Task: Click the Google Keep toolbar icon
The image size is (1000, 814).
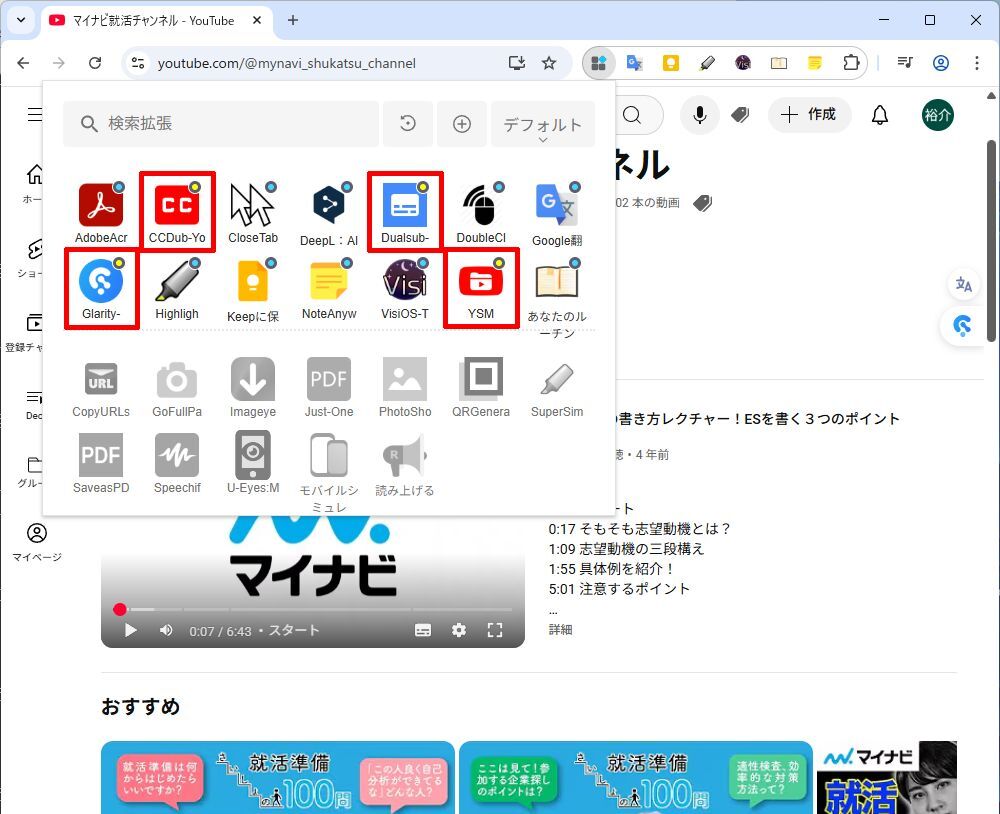Action: coord(670,63)
